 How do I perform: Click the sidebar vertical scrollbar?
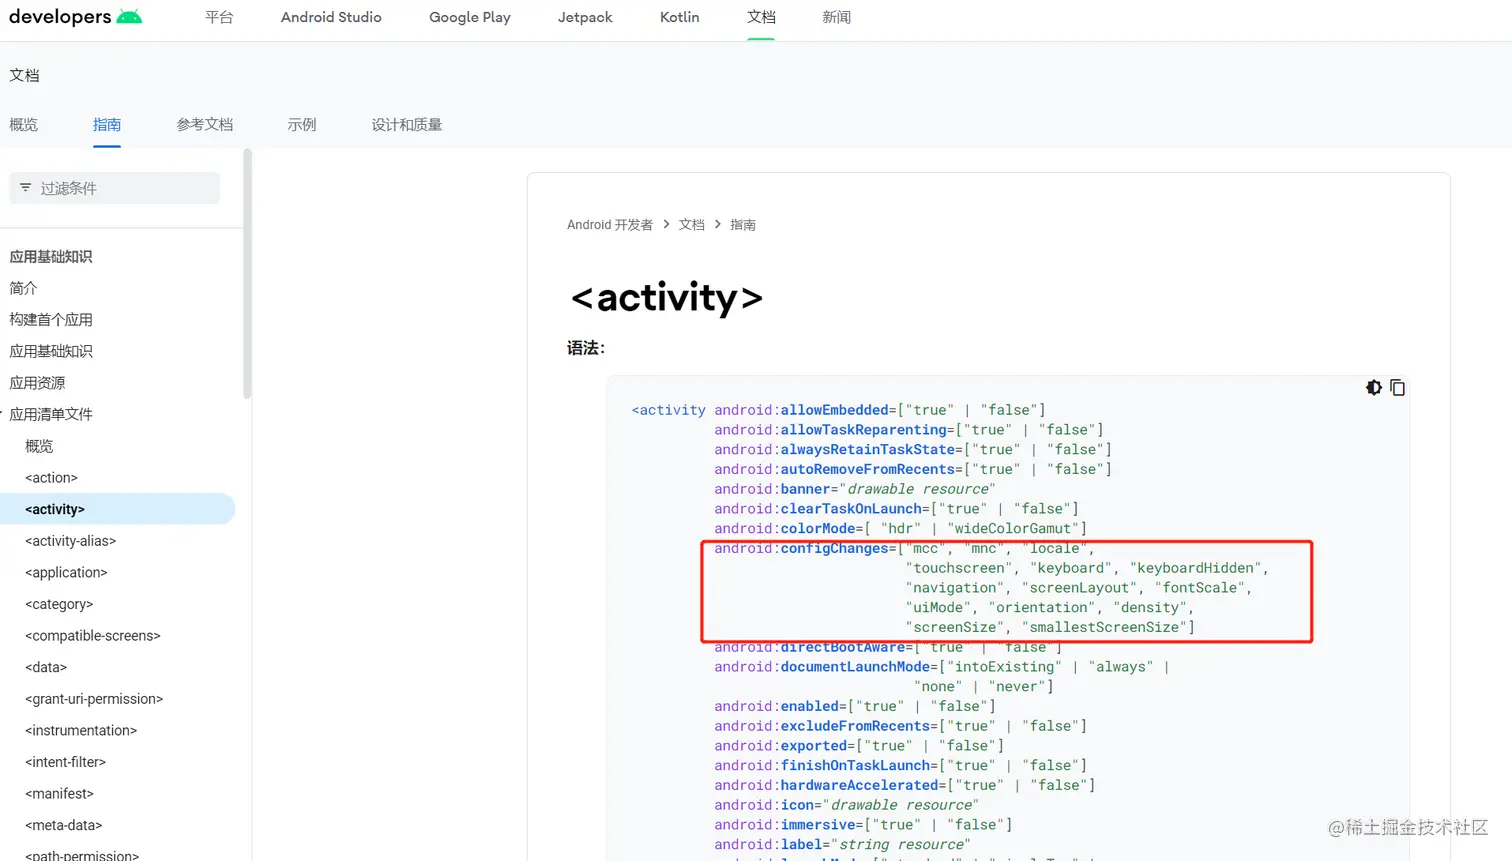click(247, 275)
